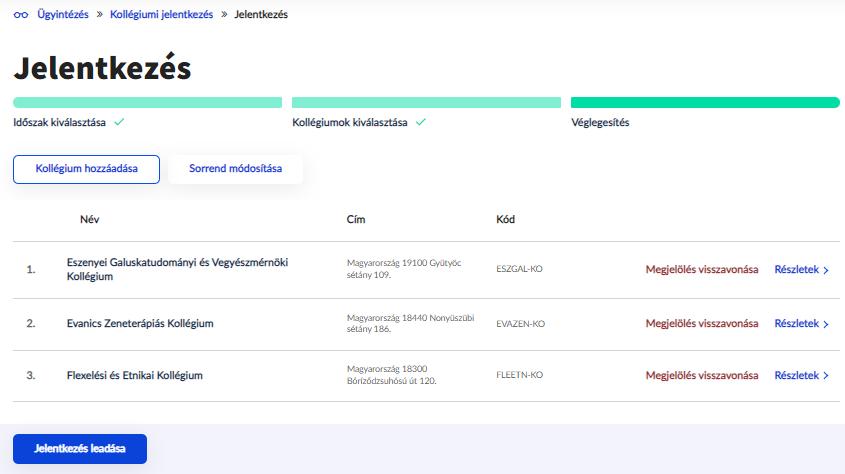Open the Ügyintézés breadcrumb link
Viewport: 845px width, 474px height.
pos(64,15)
